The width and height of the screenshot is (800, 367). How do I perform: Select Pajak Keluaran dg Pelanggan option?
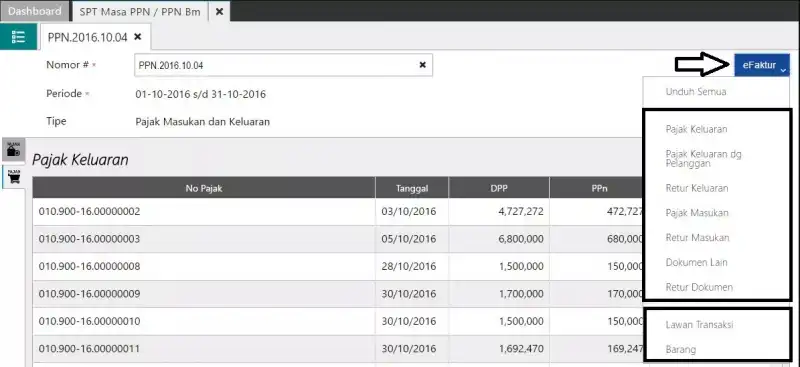click(x=704, y=159)
